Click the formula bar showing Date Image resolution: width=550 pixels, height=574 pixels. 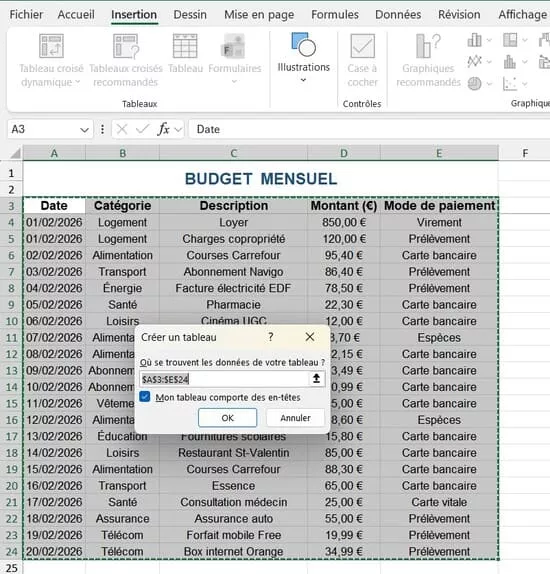click(x=369, y=129)
